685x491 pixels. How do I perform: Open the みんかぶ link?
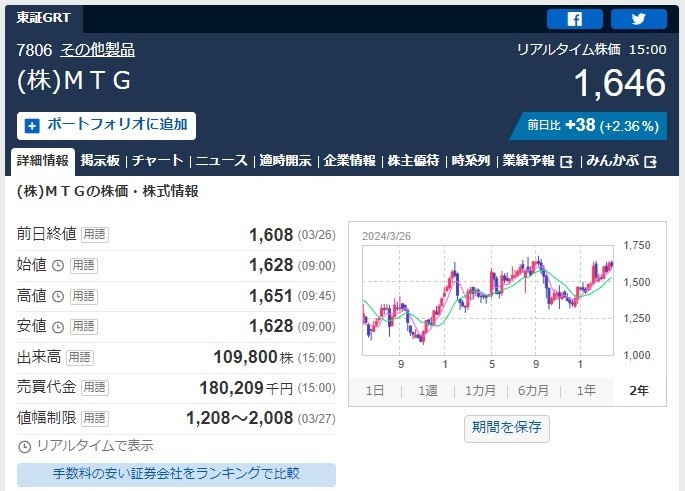coord(612,161)
